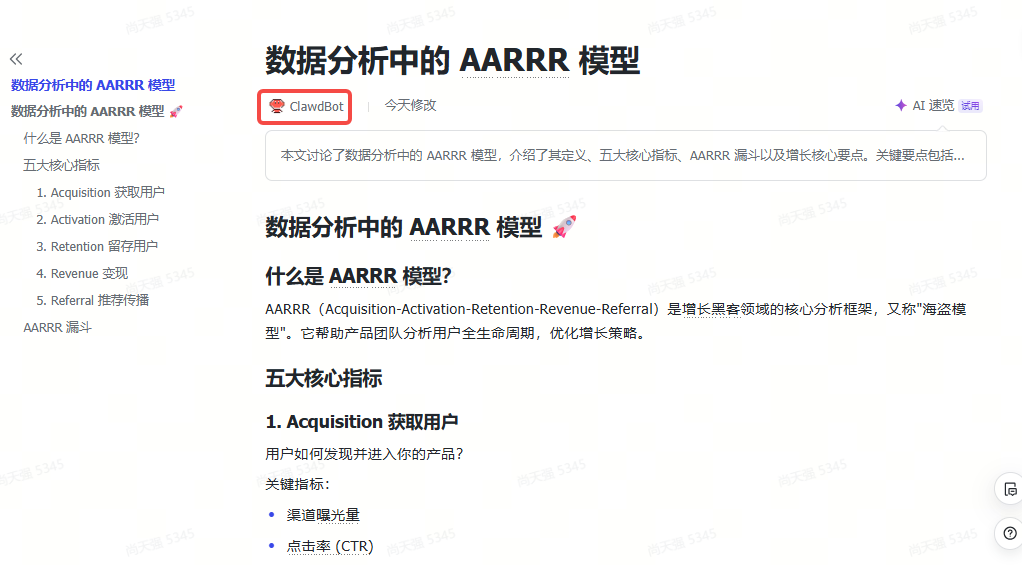The image size is (1022, 565).
Task: Go to outline item 五大核心指标
Action: coord(62,166)
